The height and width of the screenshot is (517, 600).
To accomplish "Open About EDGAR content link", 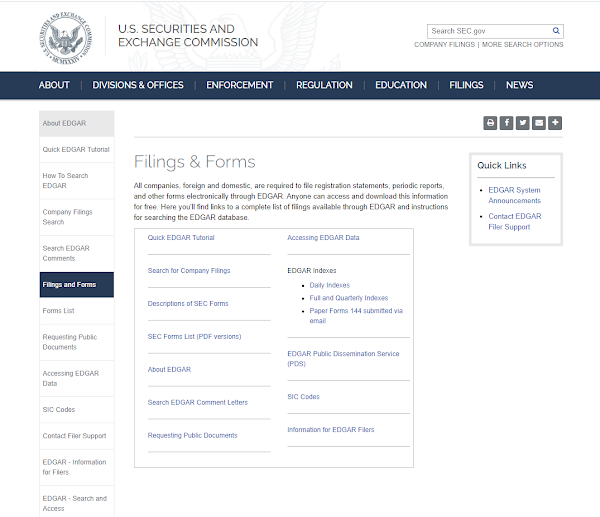I will [169, 369].
